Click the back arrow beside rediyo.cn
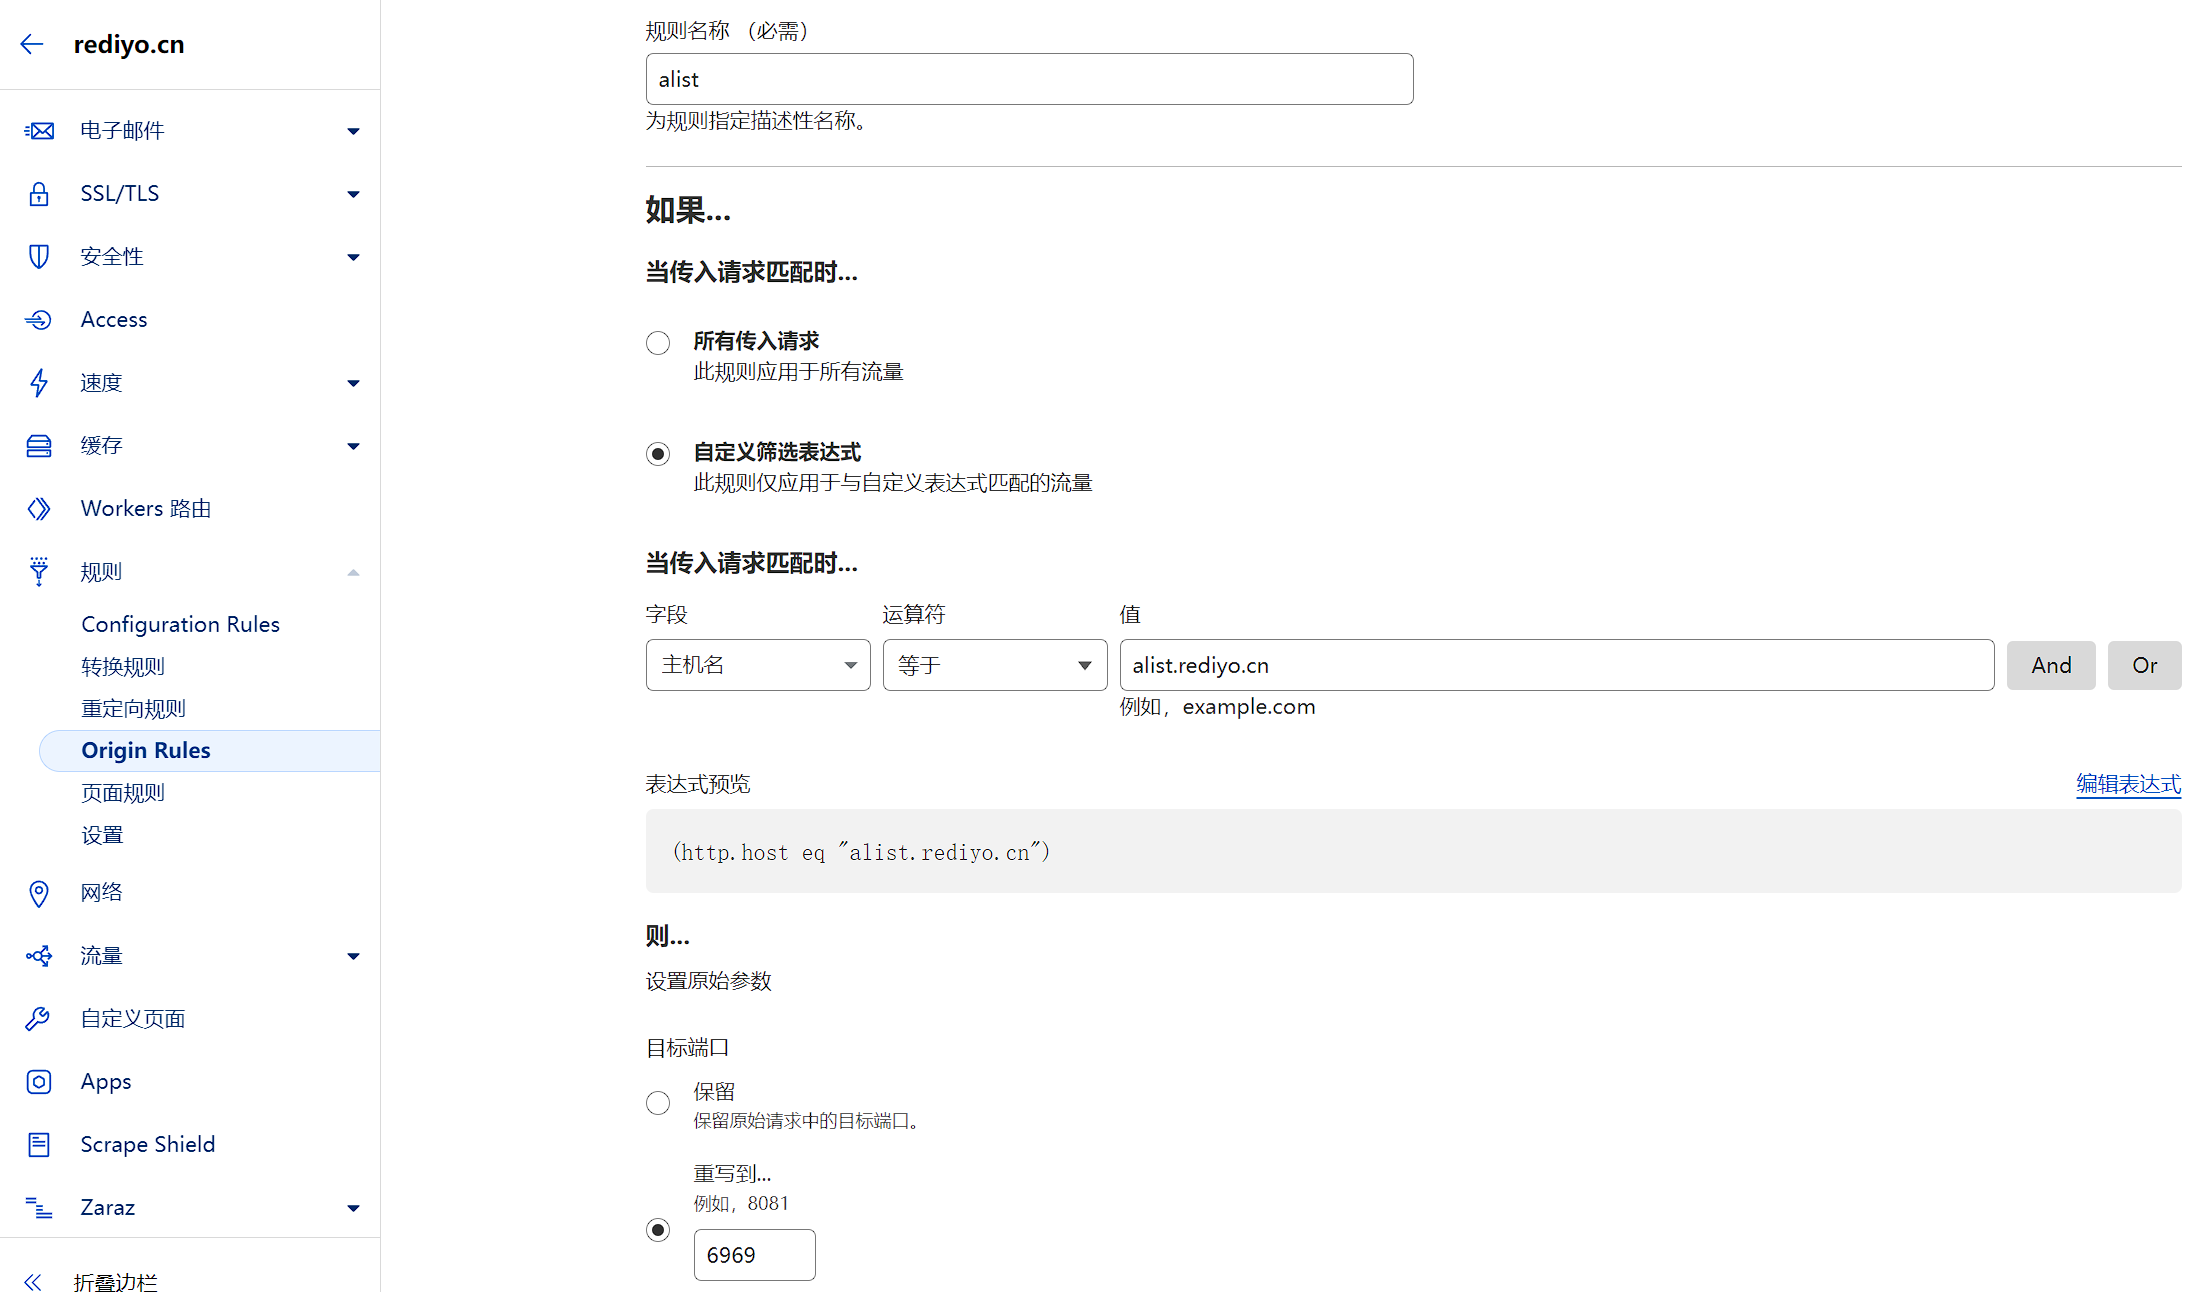The width and height of the screenshot is (2209, 1292). pos(32,44)
